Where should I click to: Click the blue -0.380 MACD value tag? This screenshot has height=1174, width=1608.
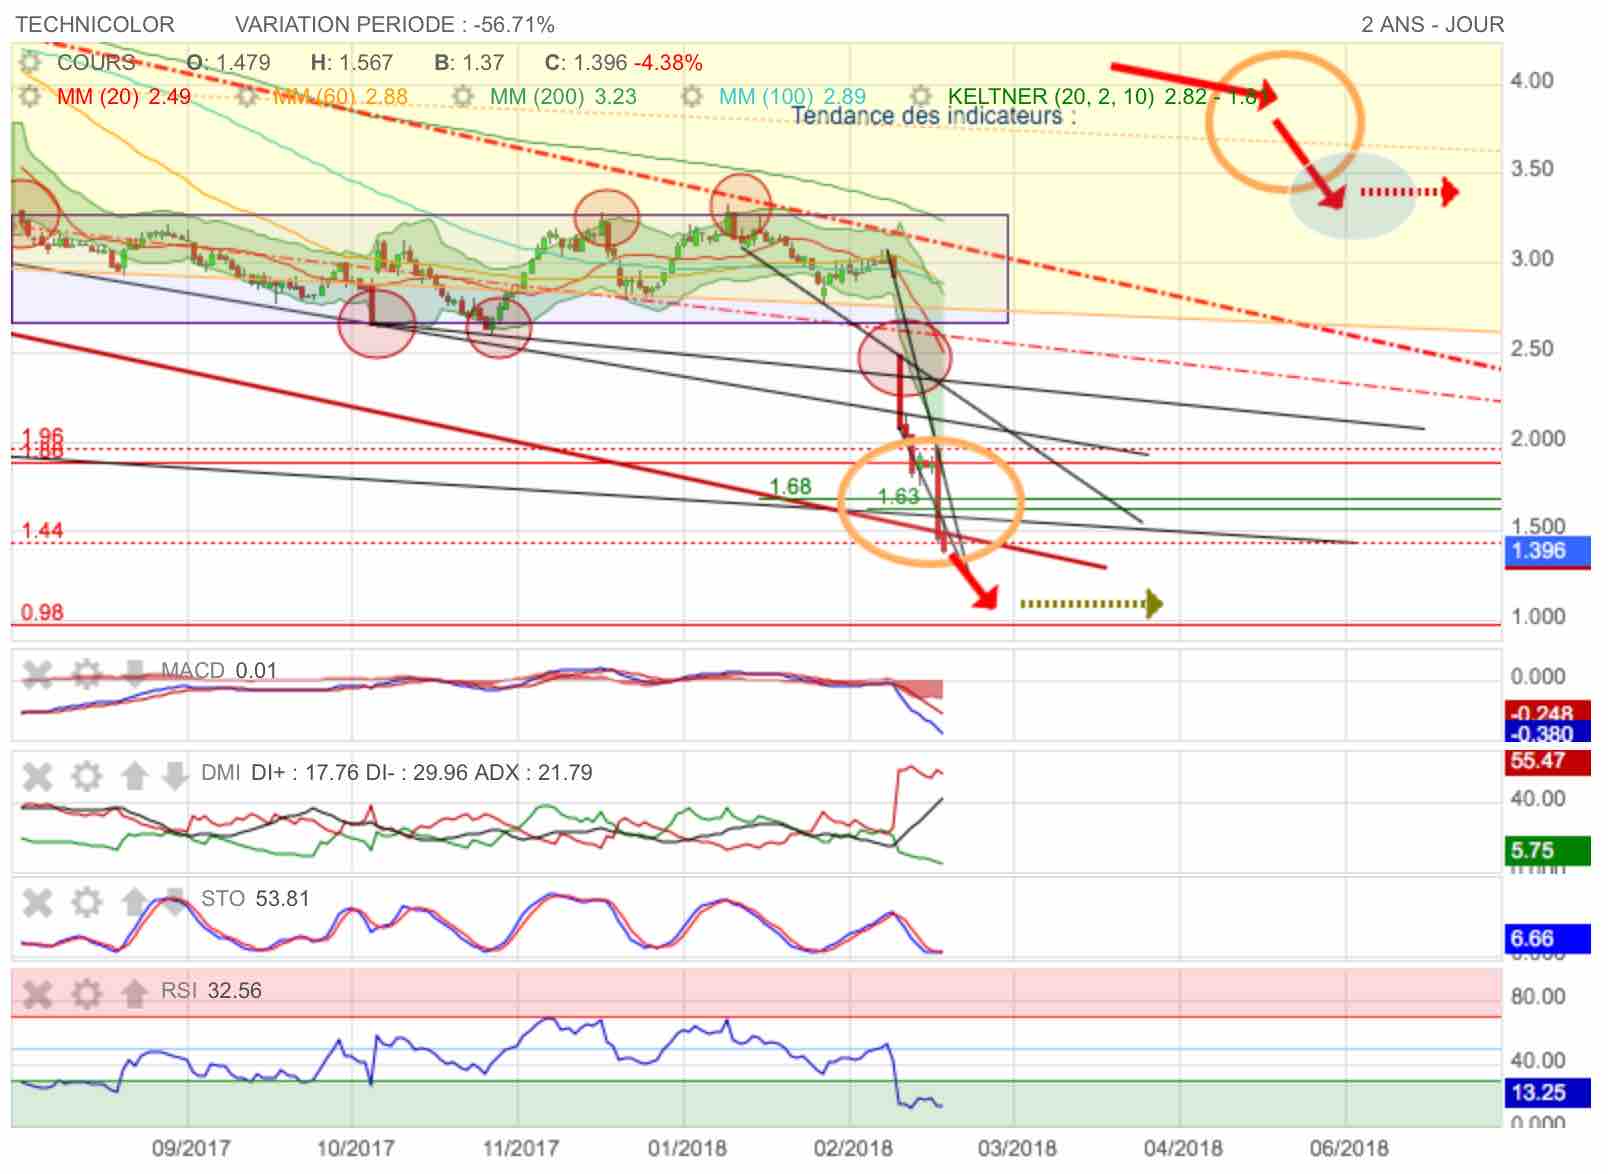coord(1547,733)
